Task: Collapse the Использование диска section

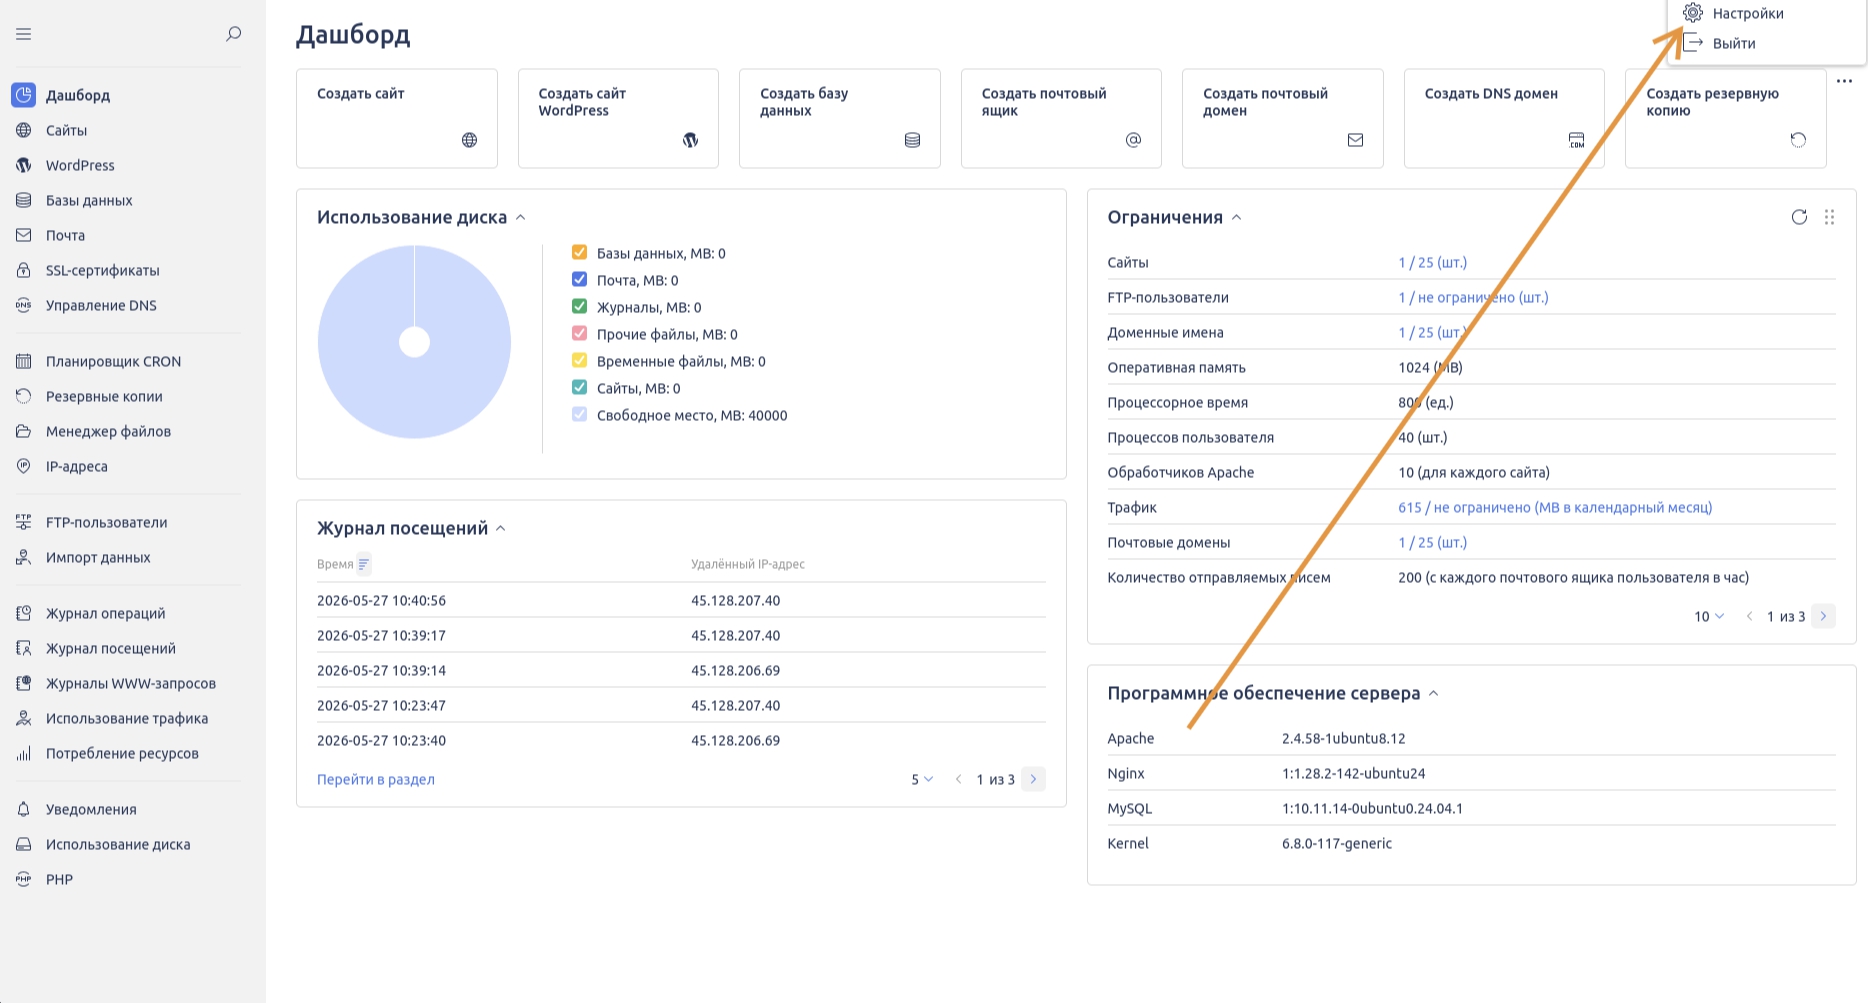Action: [520, 217]
